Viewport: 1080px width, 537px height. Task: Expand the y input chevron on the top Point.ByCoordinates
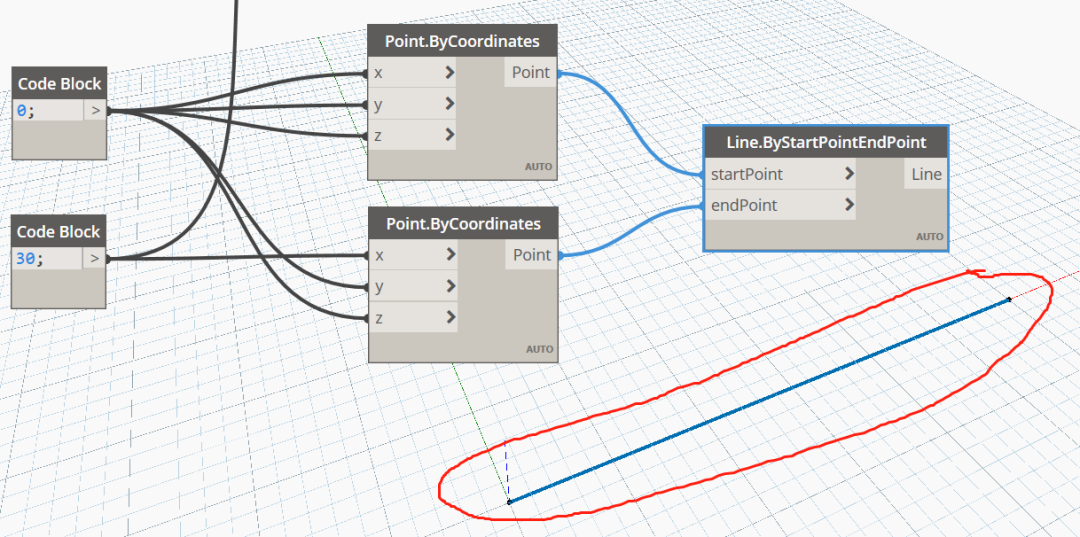(450, 103)
